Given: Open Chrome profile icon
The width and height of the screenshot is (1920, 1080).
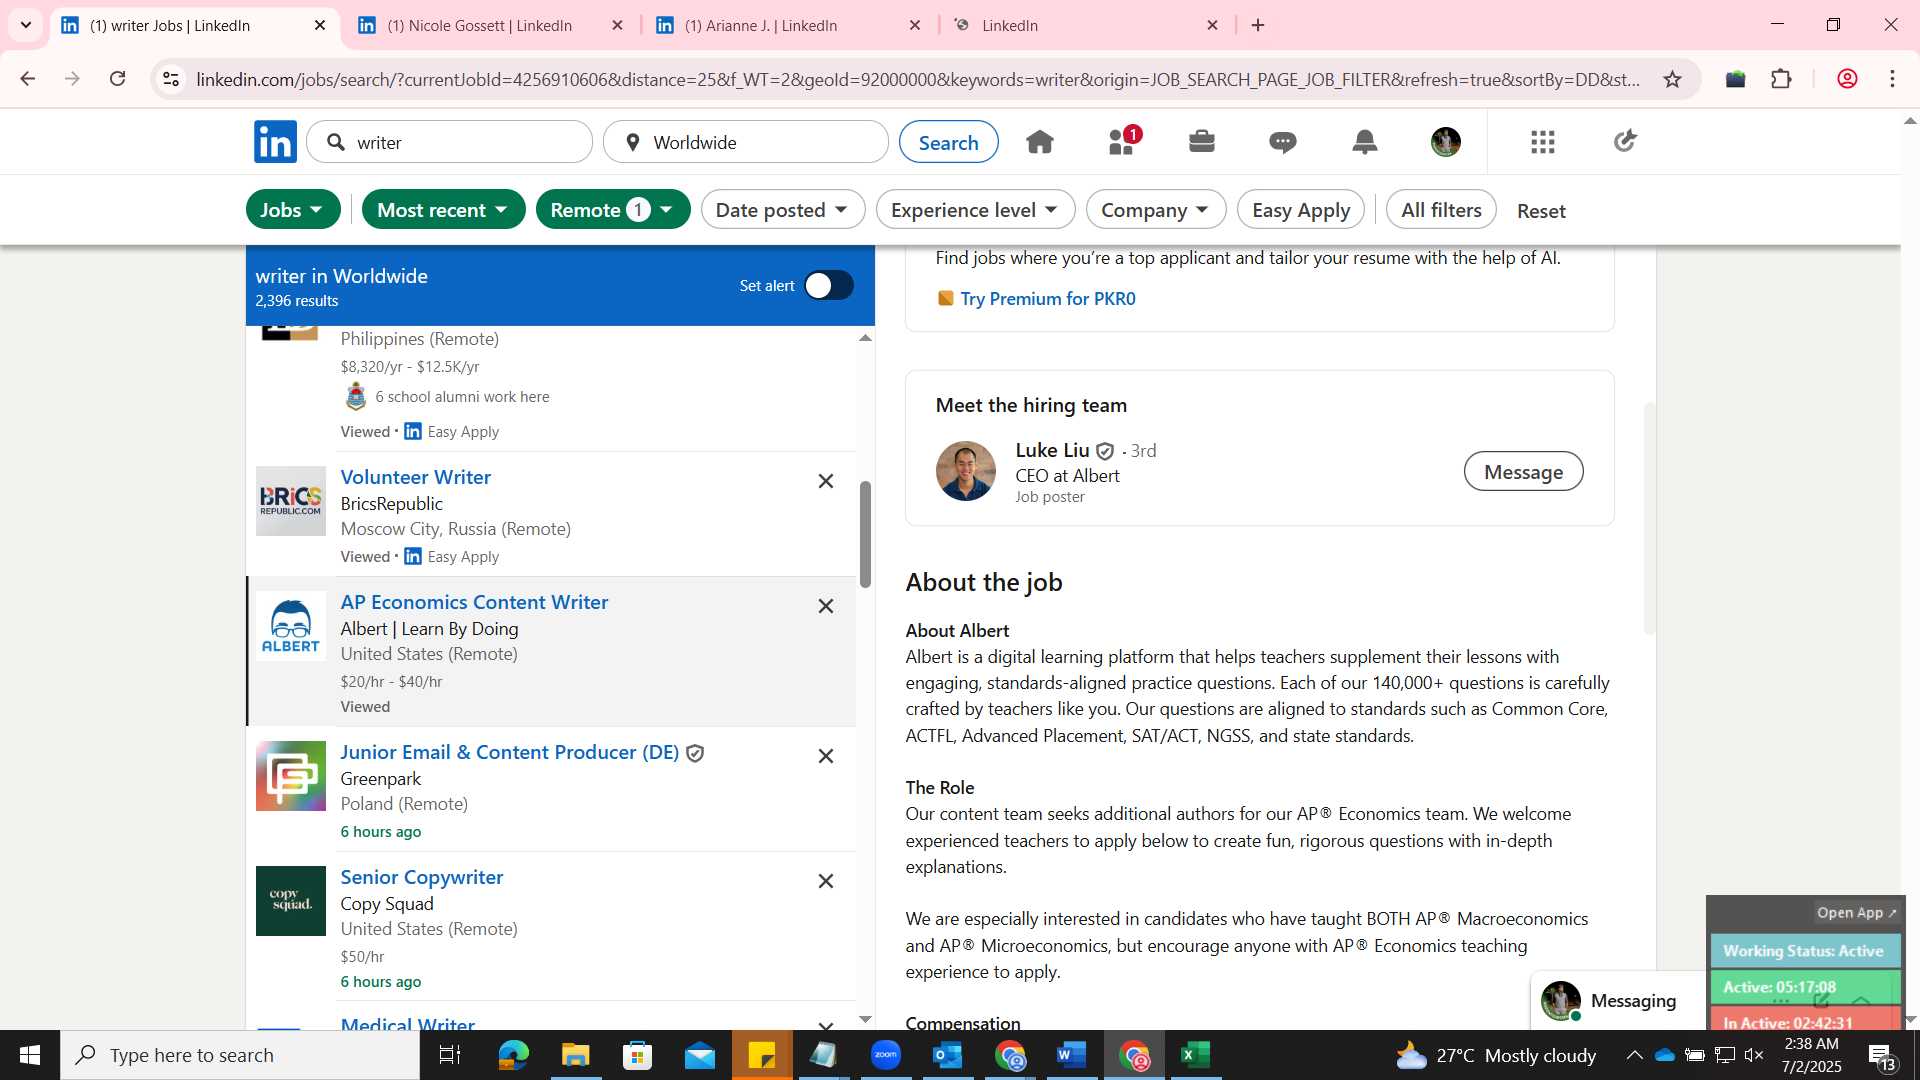Looking at the screenshot, I should tap(1847, 79).
